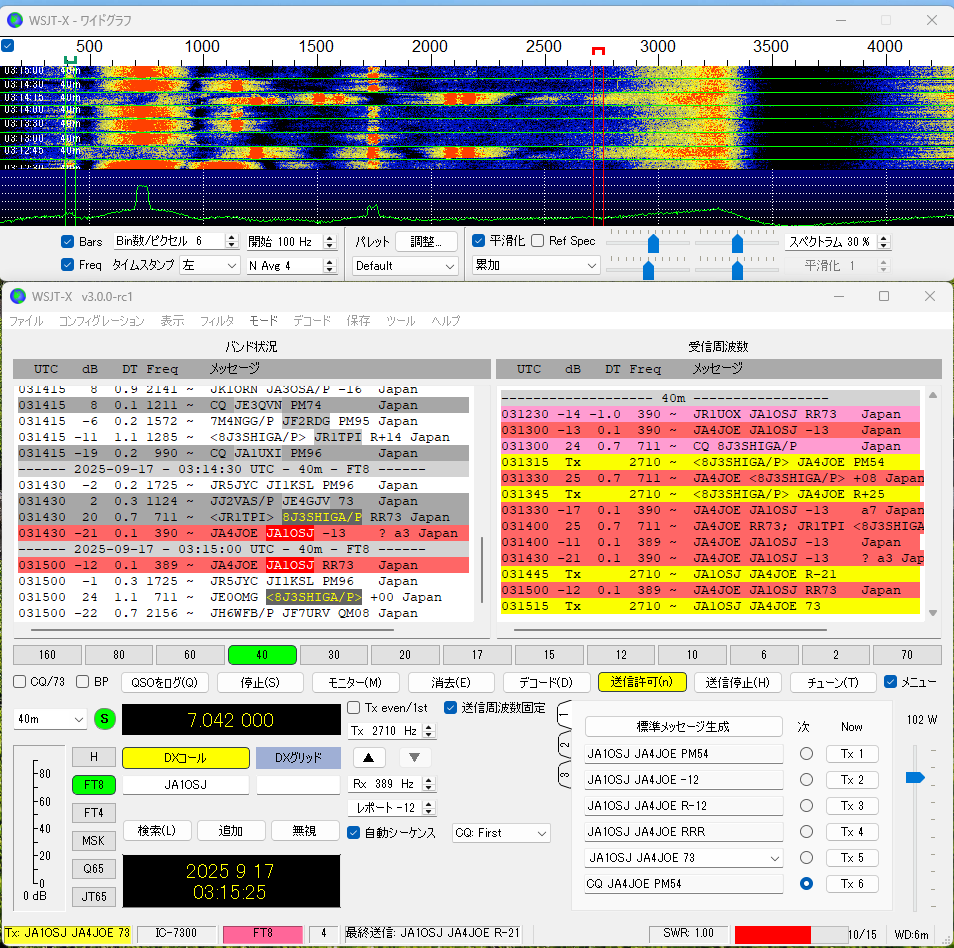
Task: Enable the Tx even/1st checkbox
Action: [x=354, y=708]
